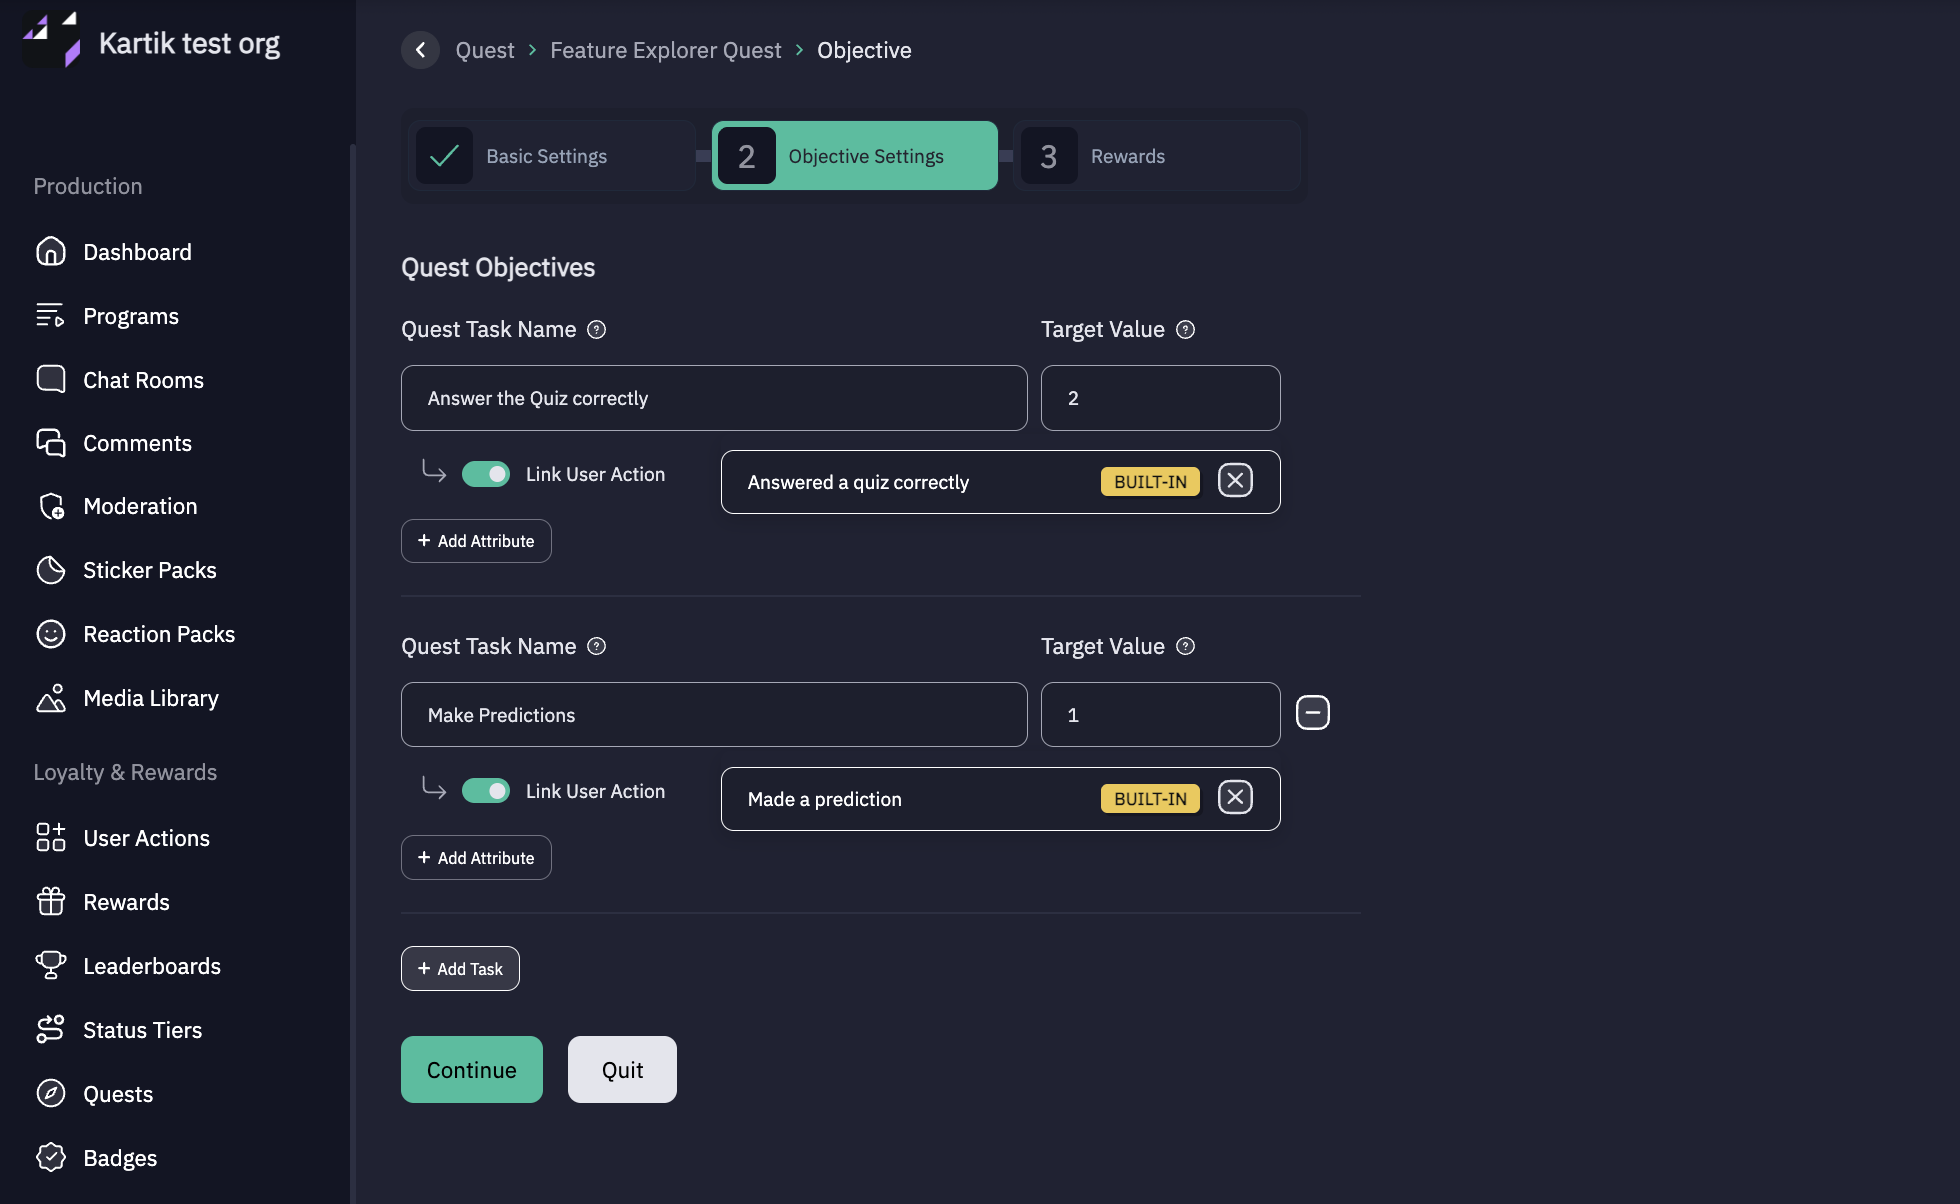Open Moderation via its shield icon

pos(50,507)
